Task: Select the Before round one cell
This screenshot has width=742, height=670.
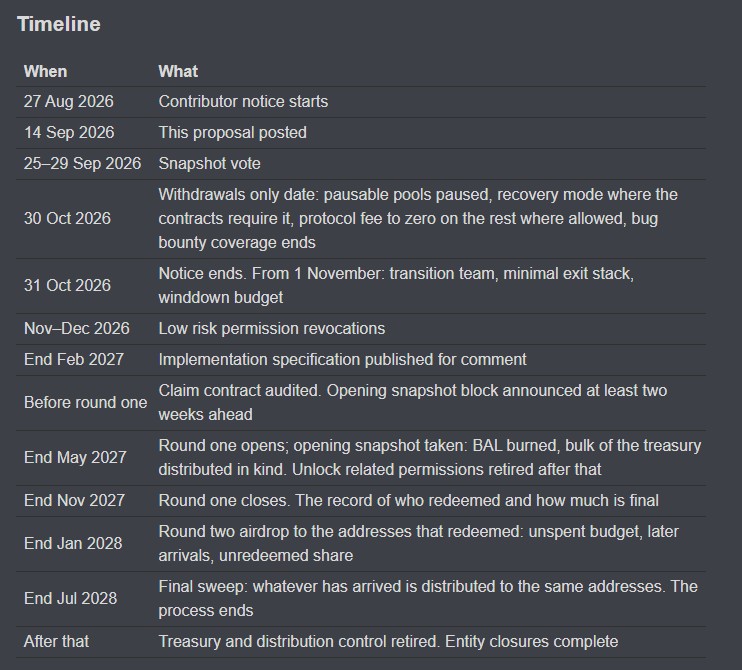Action: [x=85, y=403]
